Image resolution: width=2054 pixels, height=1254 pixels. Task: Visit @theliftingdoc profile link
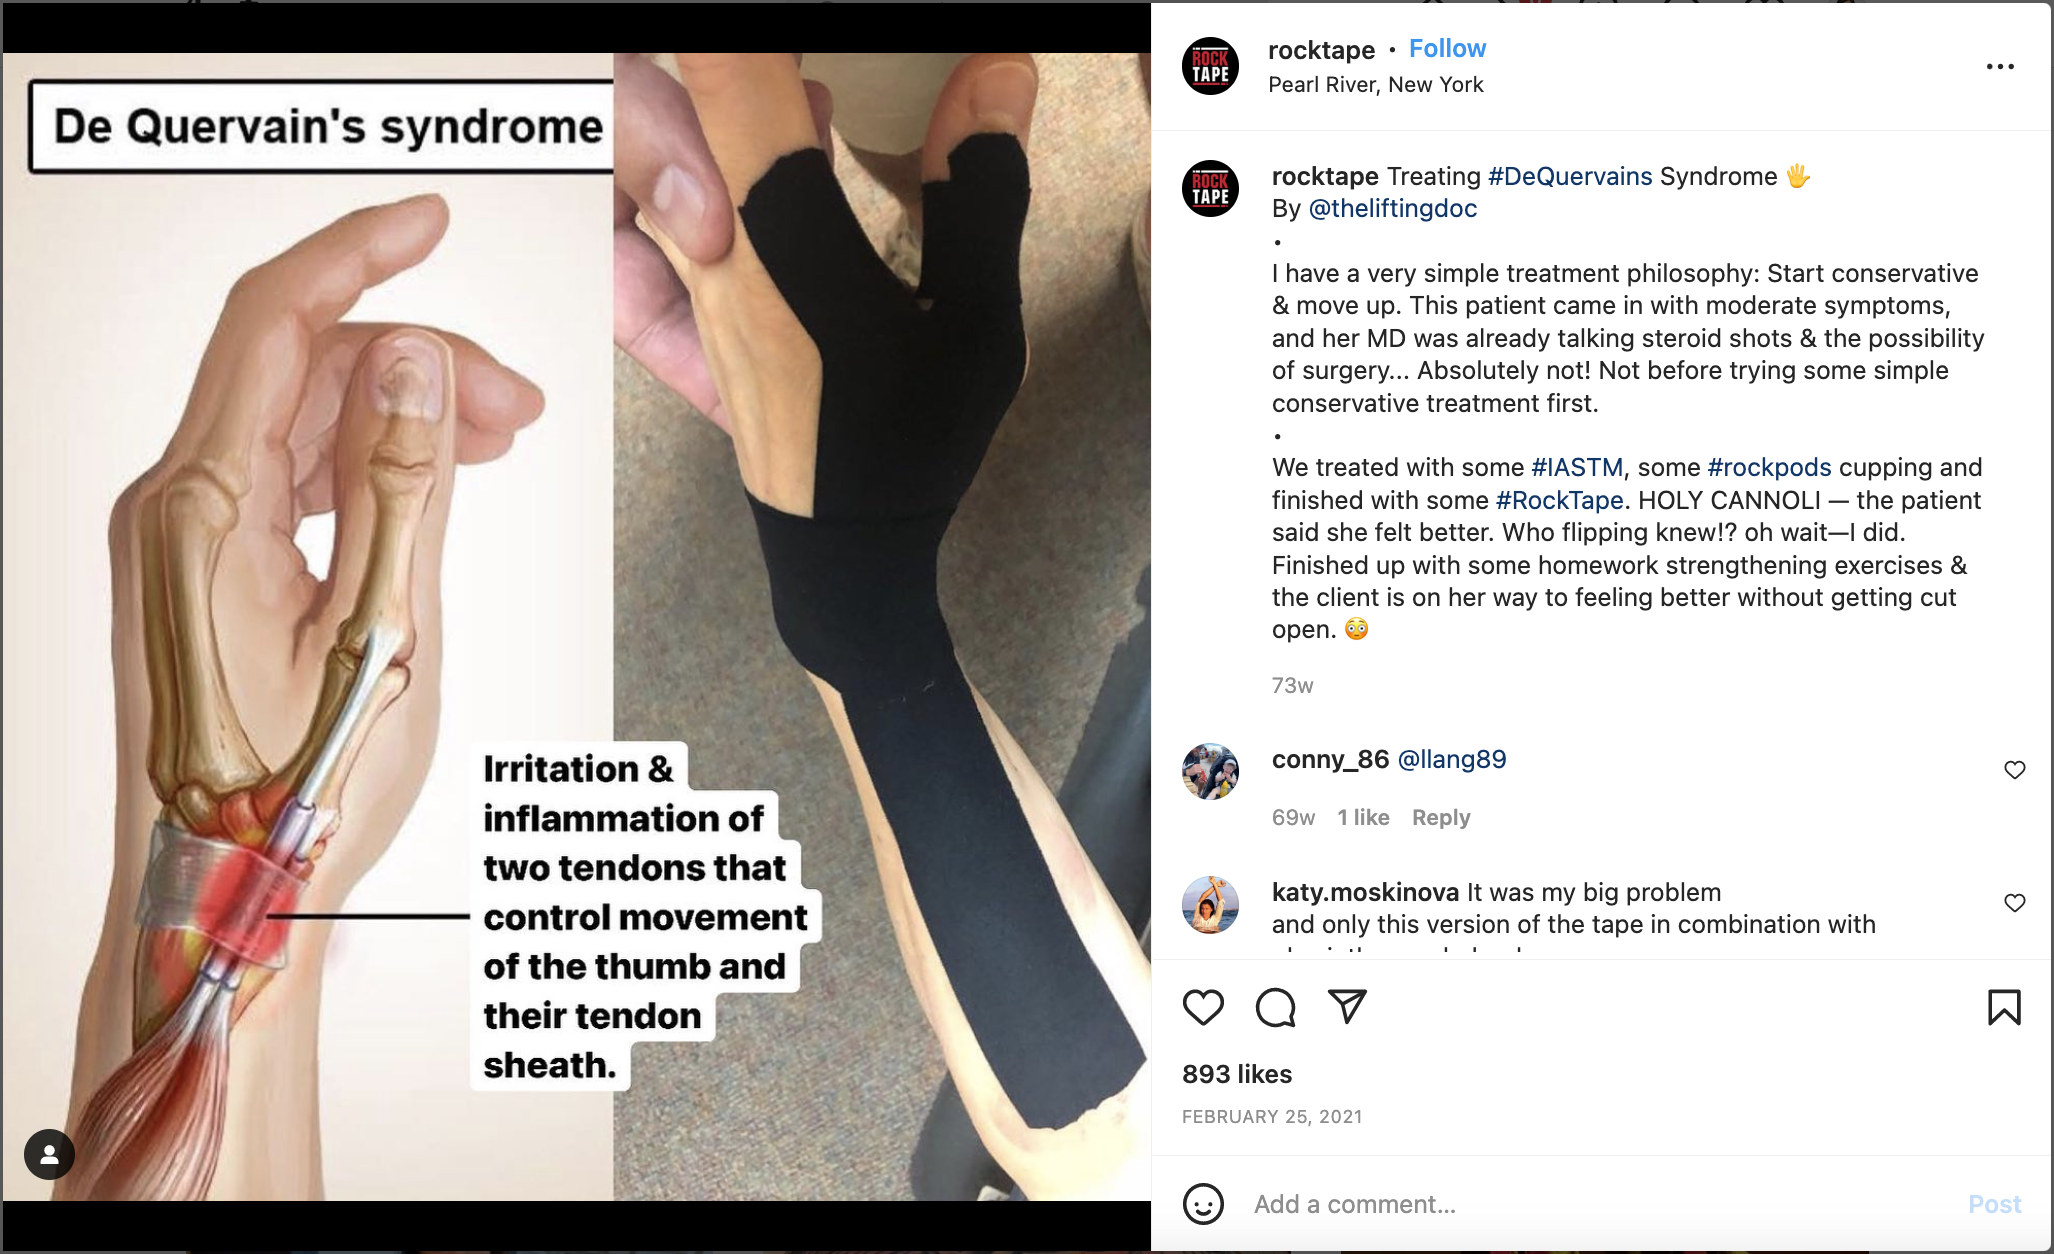tap(1392, 209)
